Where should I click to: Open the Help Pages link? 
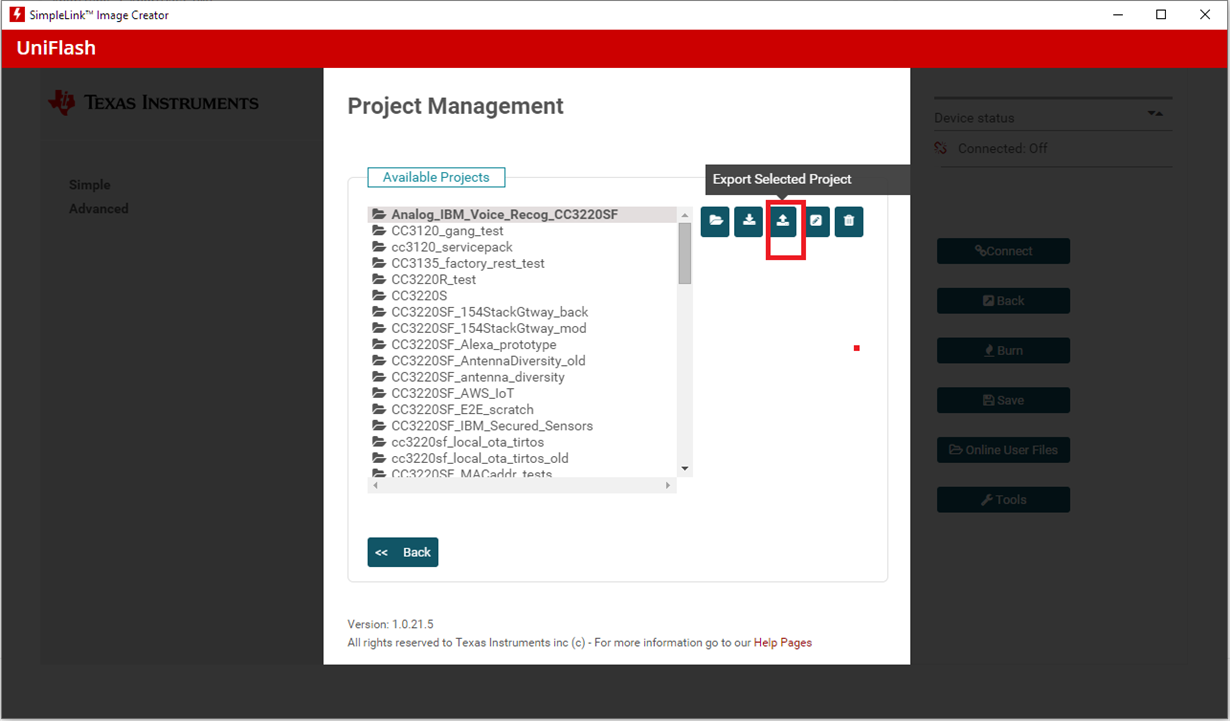click(x=783, y=643)
